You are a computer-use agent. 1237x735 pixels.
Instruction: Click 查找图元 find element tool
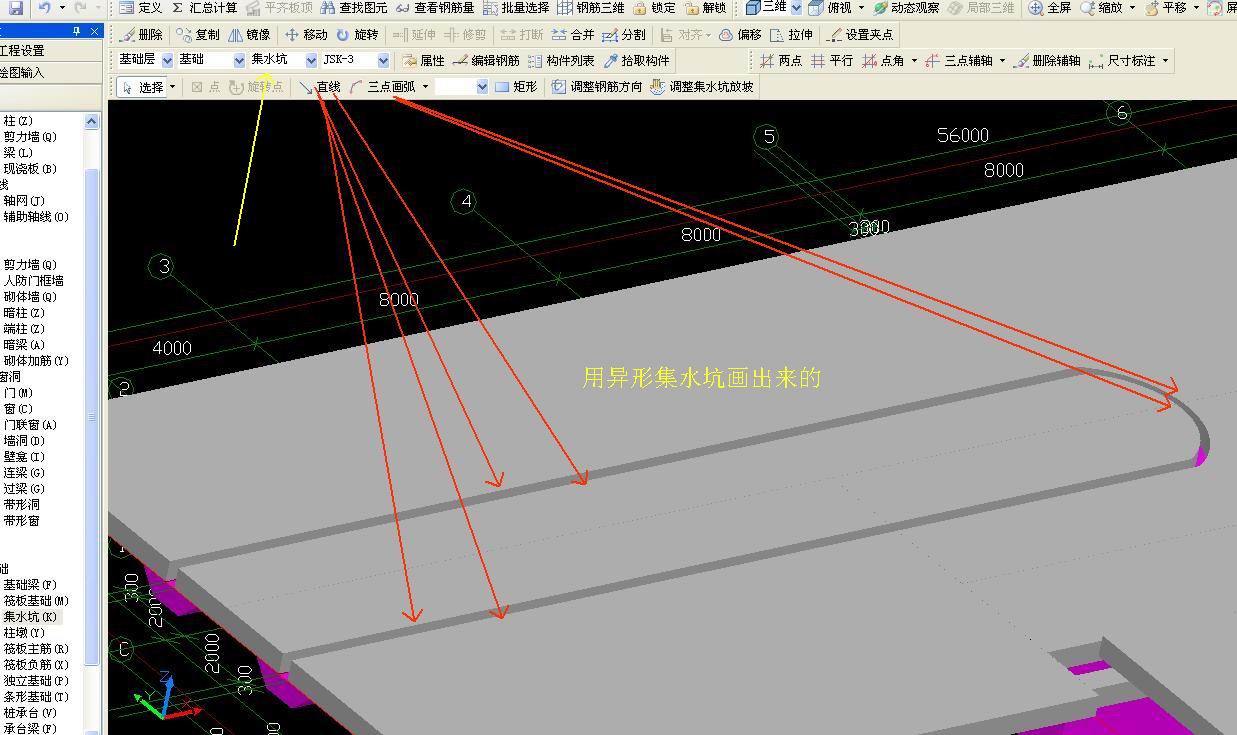coord(353,7)
